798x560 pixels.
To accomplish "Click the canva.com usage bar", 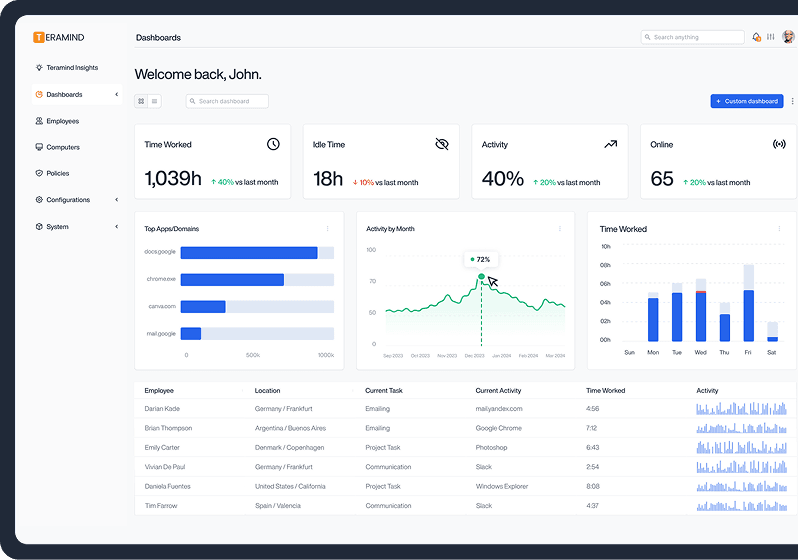I will [x=203, y=306].
